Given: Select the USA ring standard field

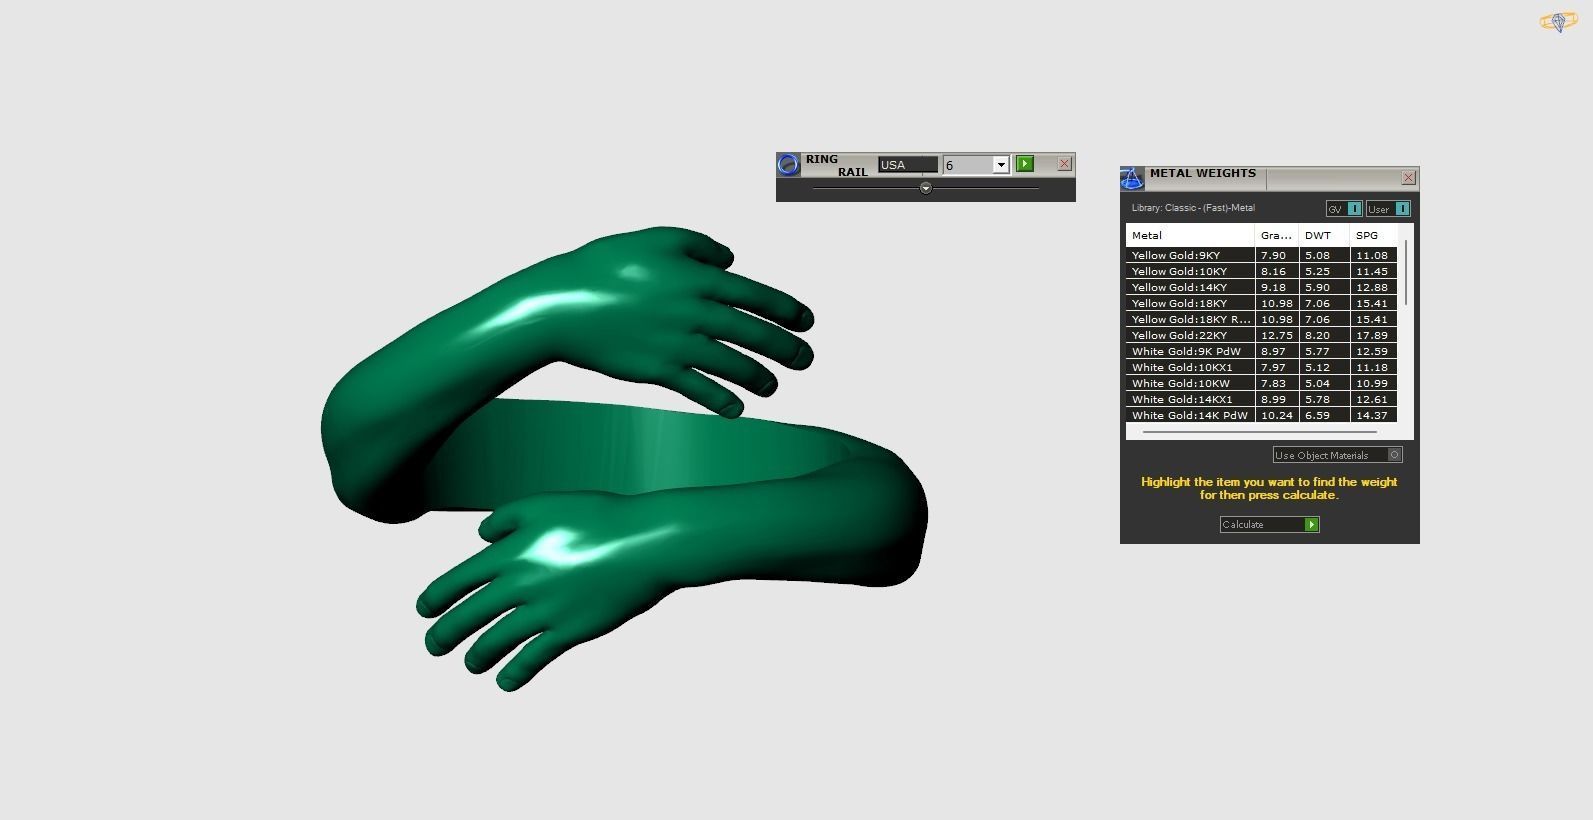Looking at the screenshot, I should point(908,165).
